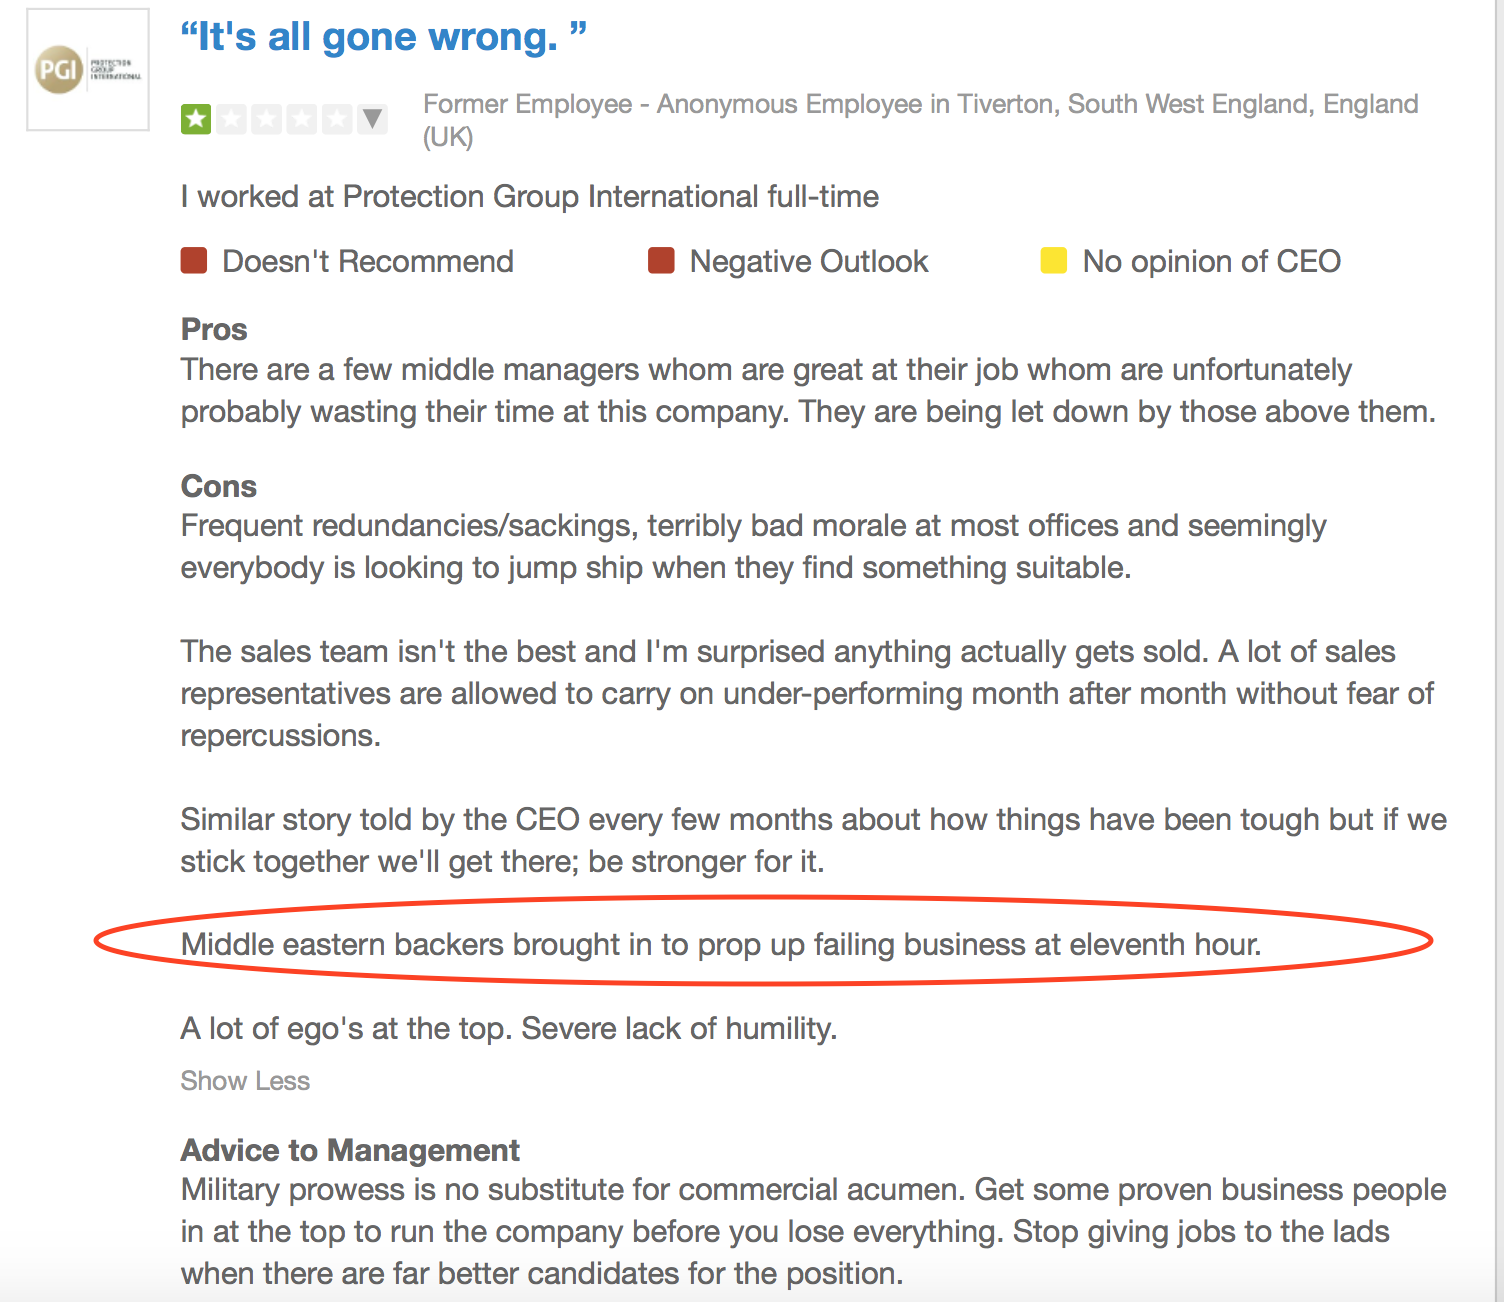Click the Advice to Management heading
This screenshot has height=1302, width=1504.
click(350, 1150)
